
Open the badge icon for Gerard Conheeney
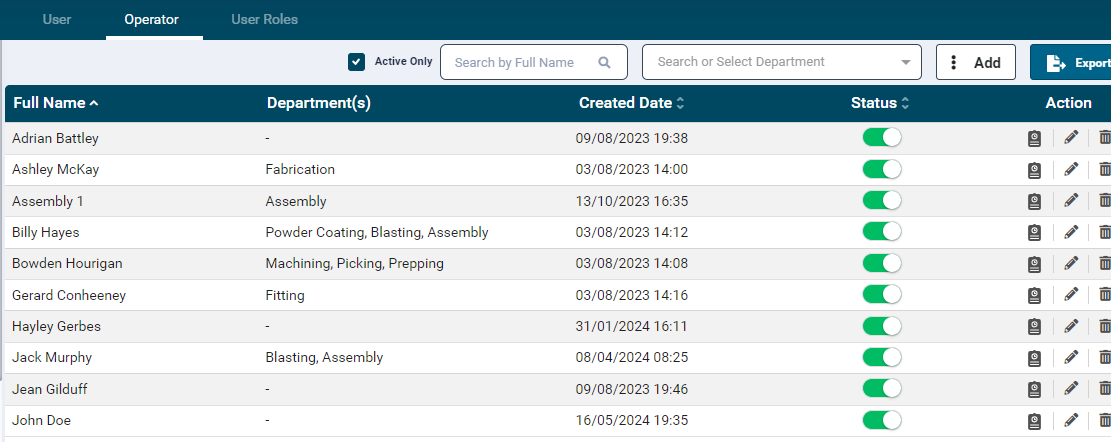[x=1035, y=296]
